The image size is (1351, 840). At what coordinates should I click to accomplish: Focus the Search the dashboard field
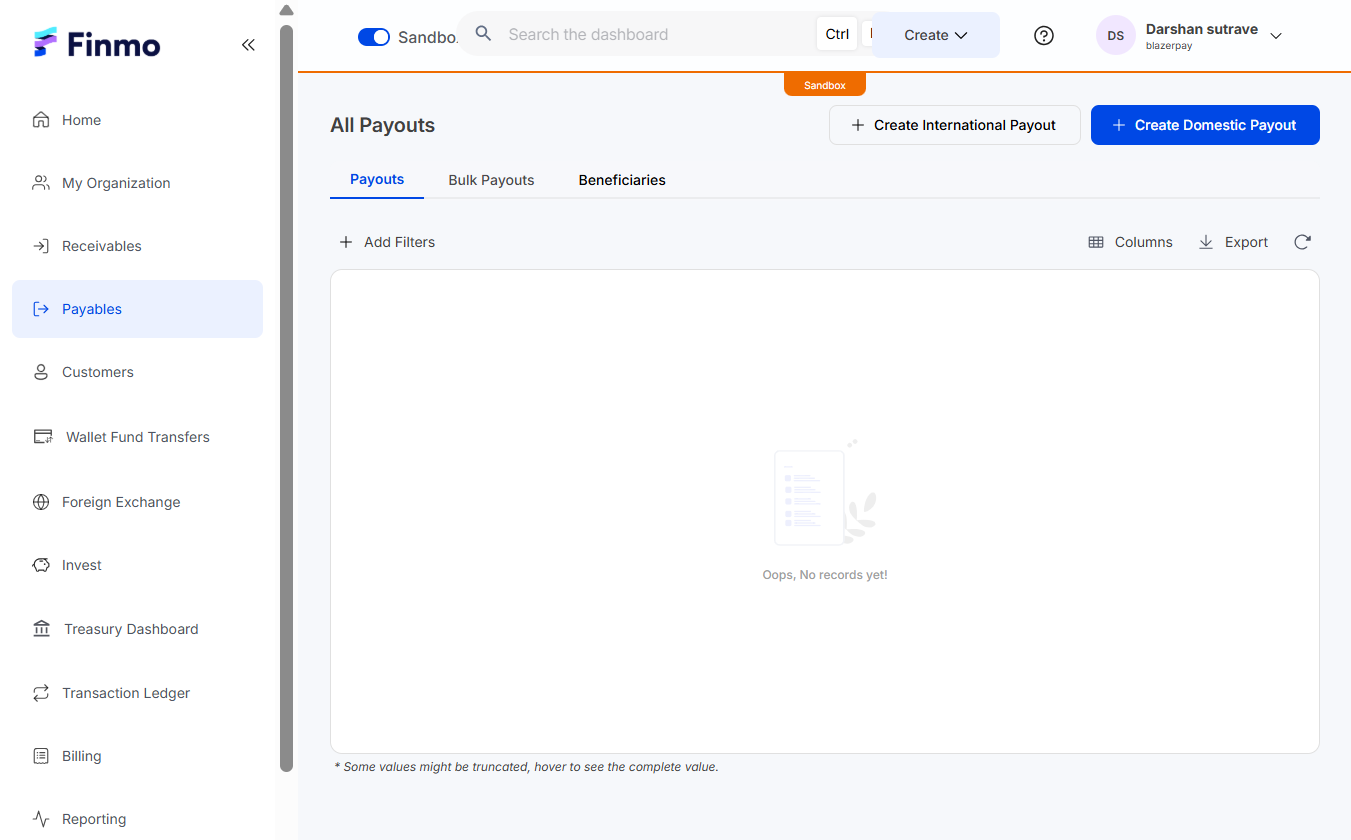655,34
